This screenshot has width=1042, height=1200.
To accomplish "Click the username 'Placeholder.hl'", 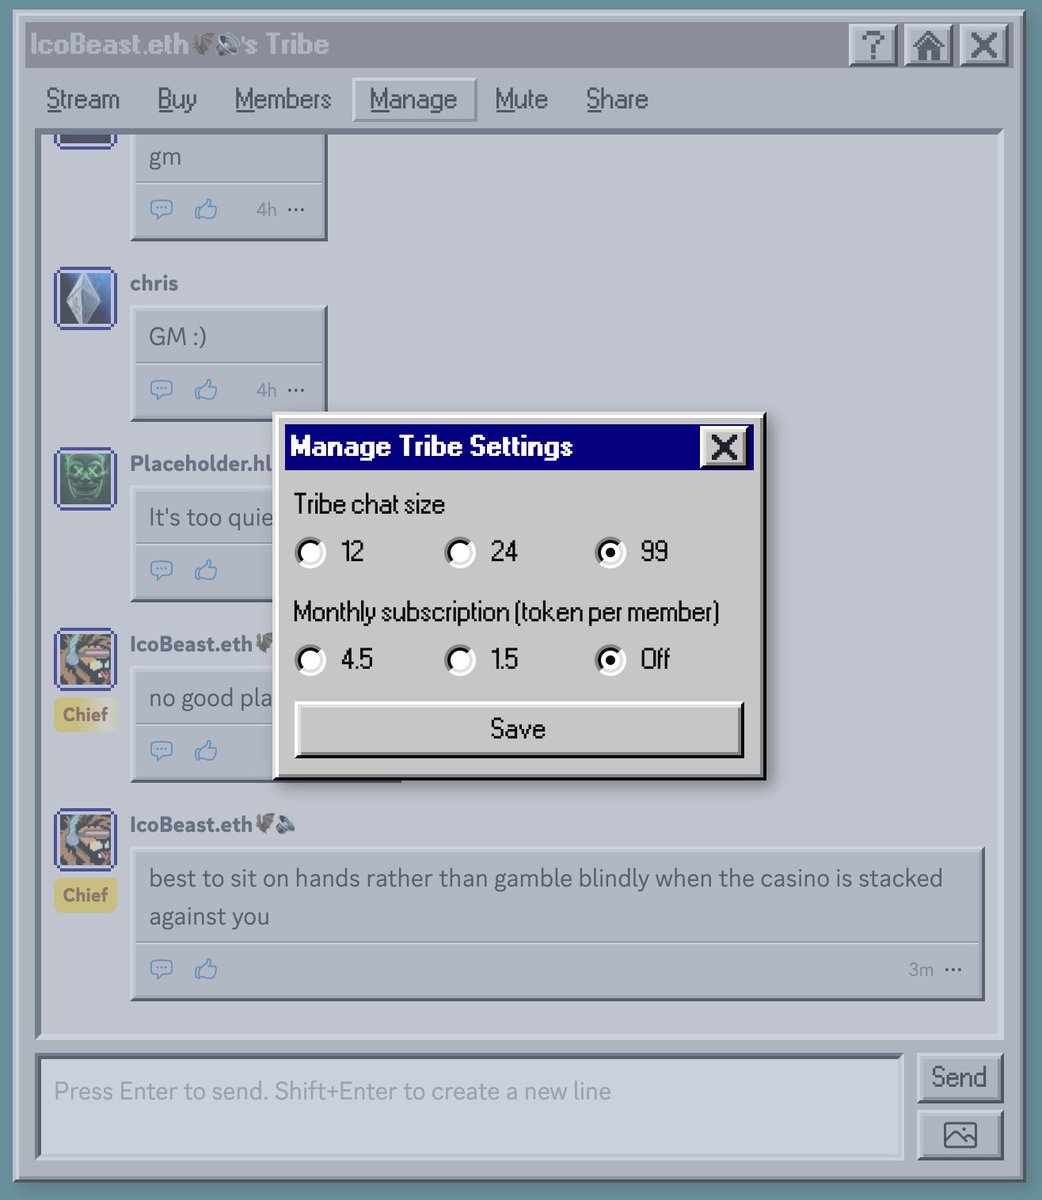I will click(201, 463).
